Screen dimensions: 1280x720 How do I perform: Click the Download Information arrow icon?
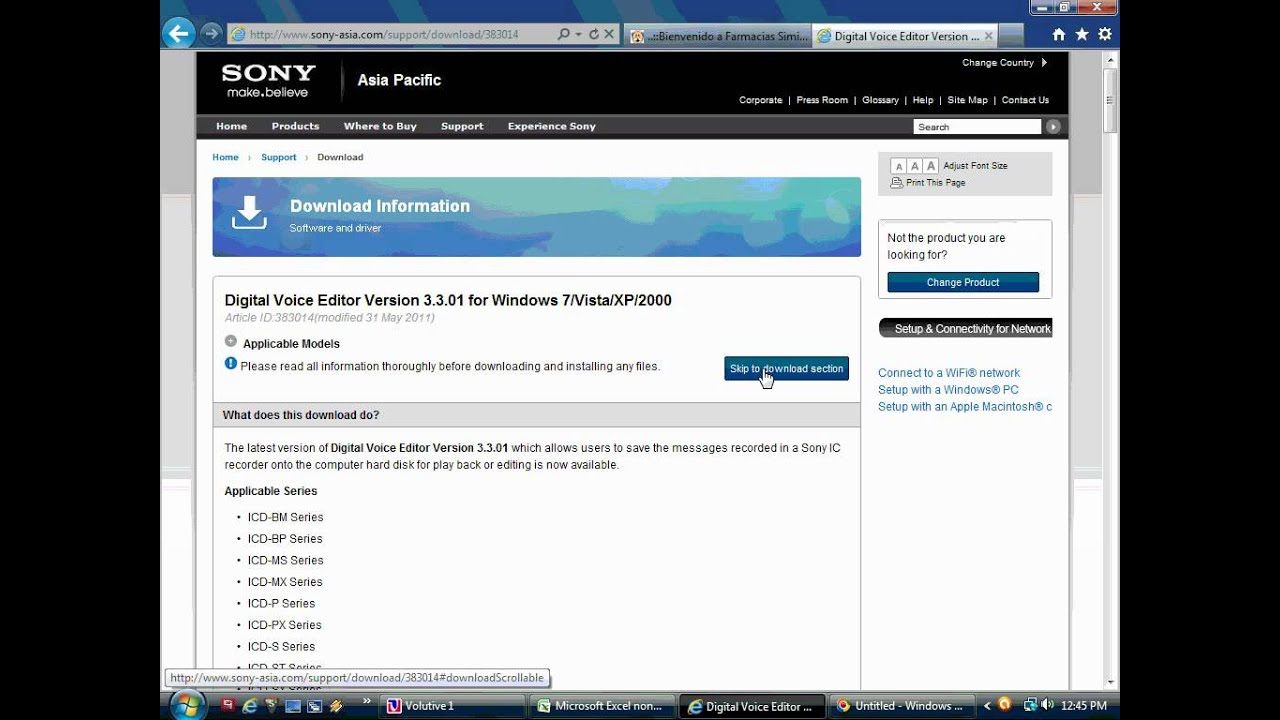(x=249, y=213)
